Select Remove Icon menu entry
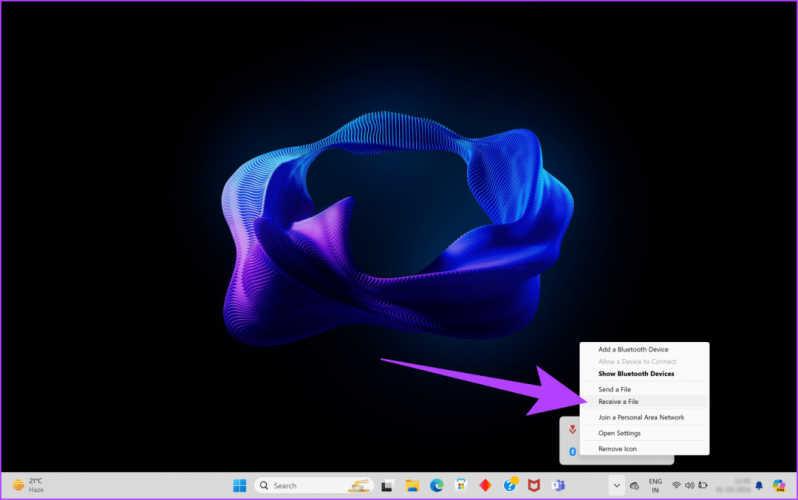798x500 pixels. click(617, 449)
